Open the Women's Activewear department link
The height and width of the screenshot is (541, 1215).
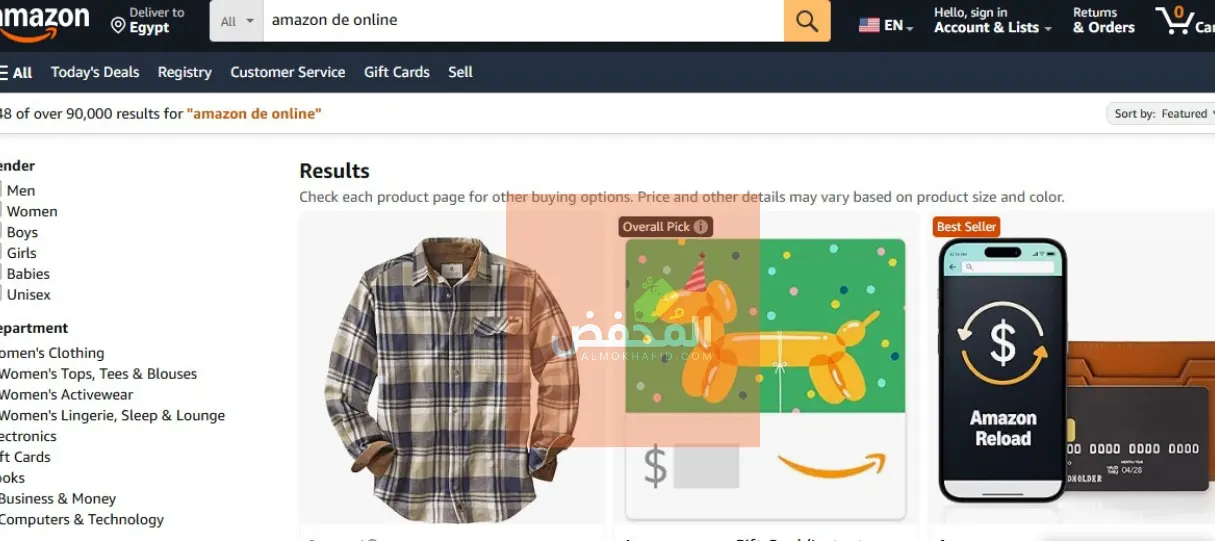[66, 394]
